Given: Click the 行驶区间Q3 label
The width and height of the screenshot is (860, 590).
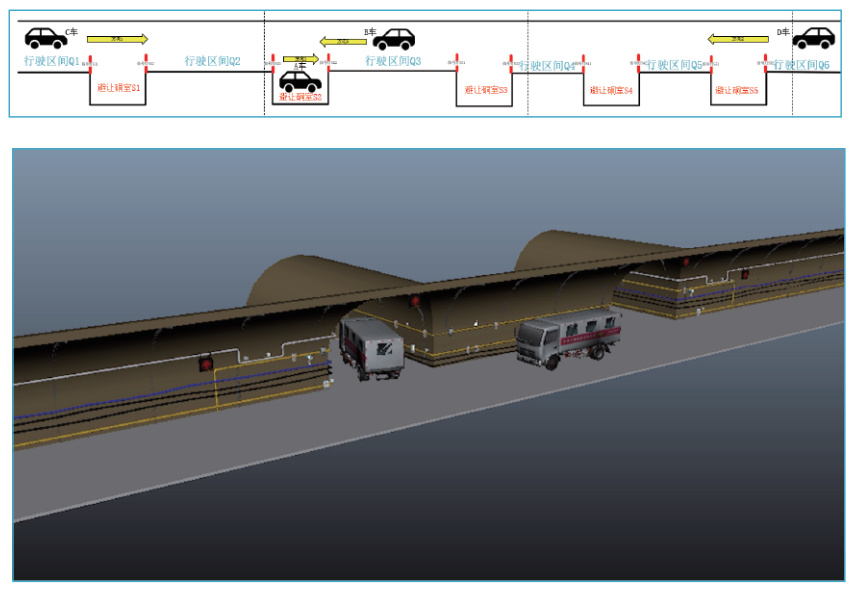Looking at the screenshot, I should pyautogui.click(x=393, y=62).
